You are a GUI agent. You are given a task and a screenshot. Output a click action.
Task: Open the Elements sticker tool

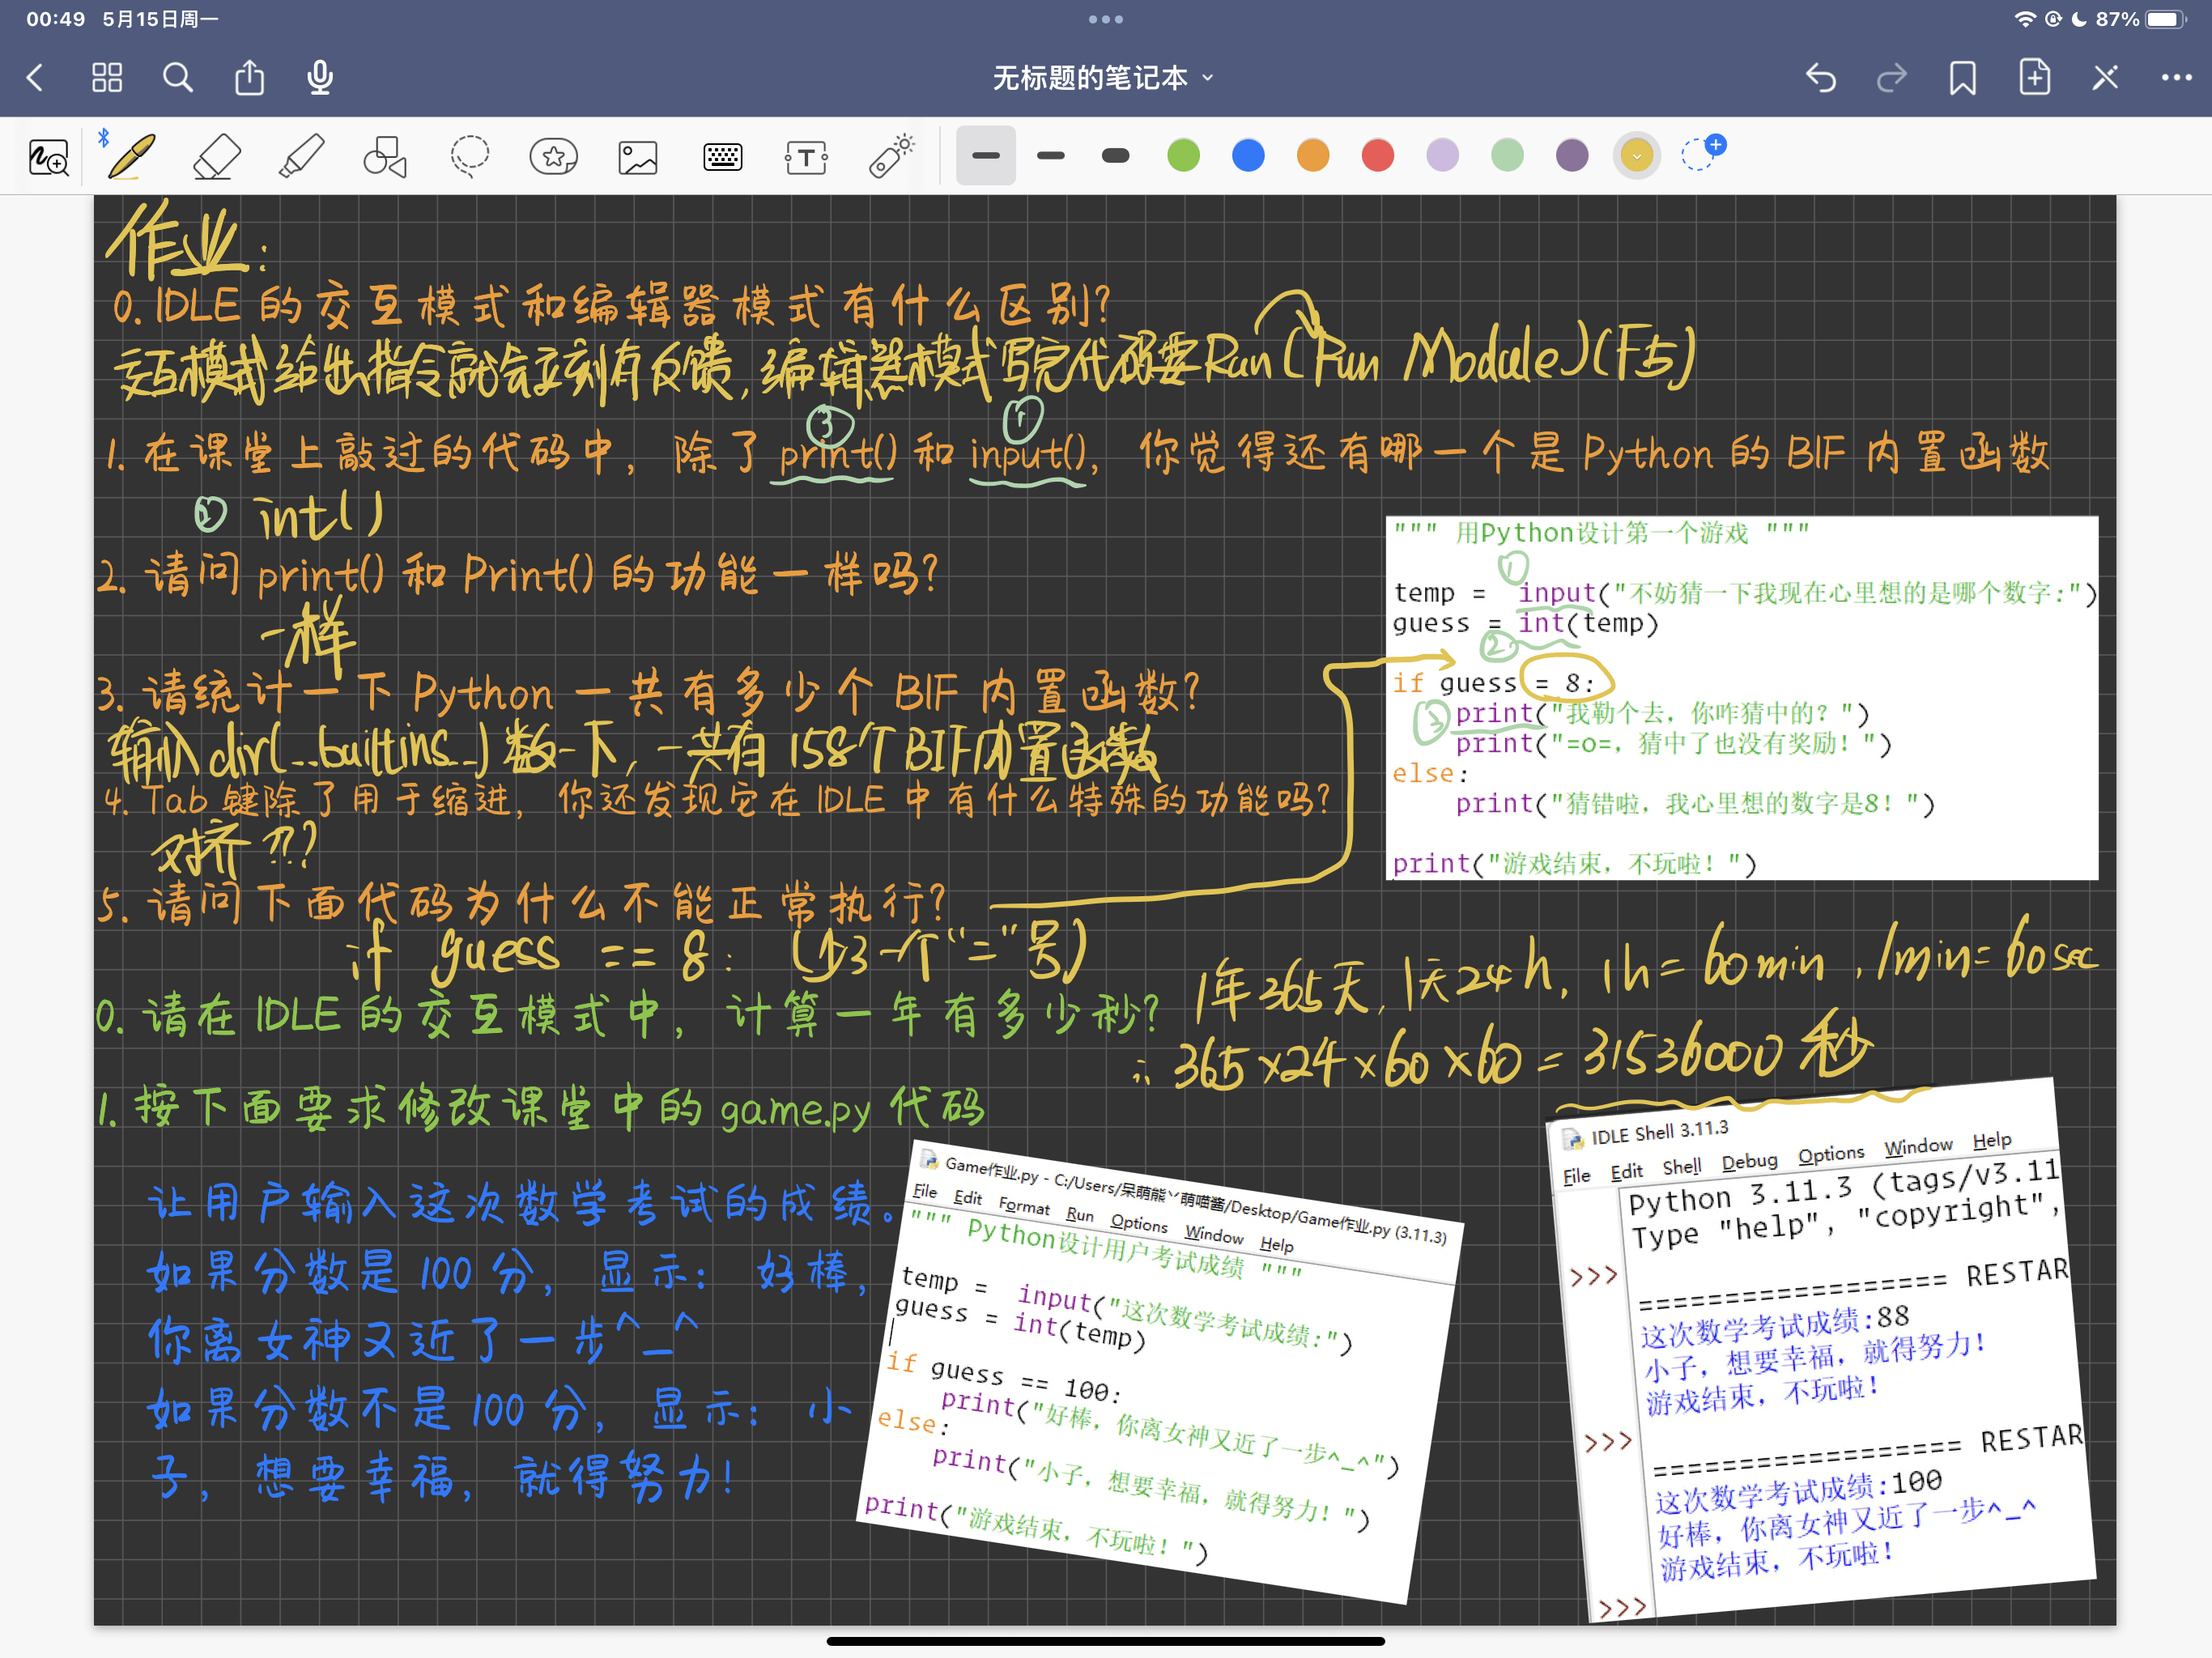point(553,157)
